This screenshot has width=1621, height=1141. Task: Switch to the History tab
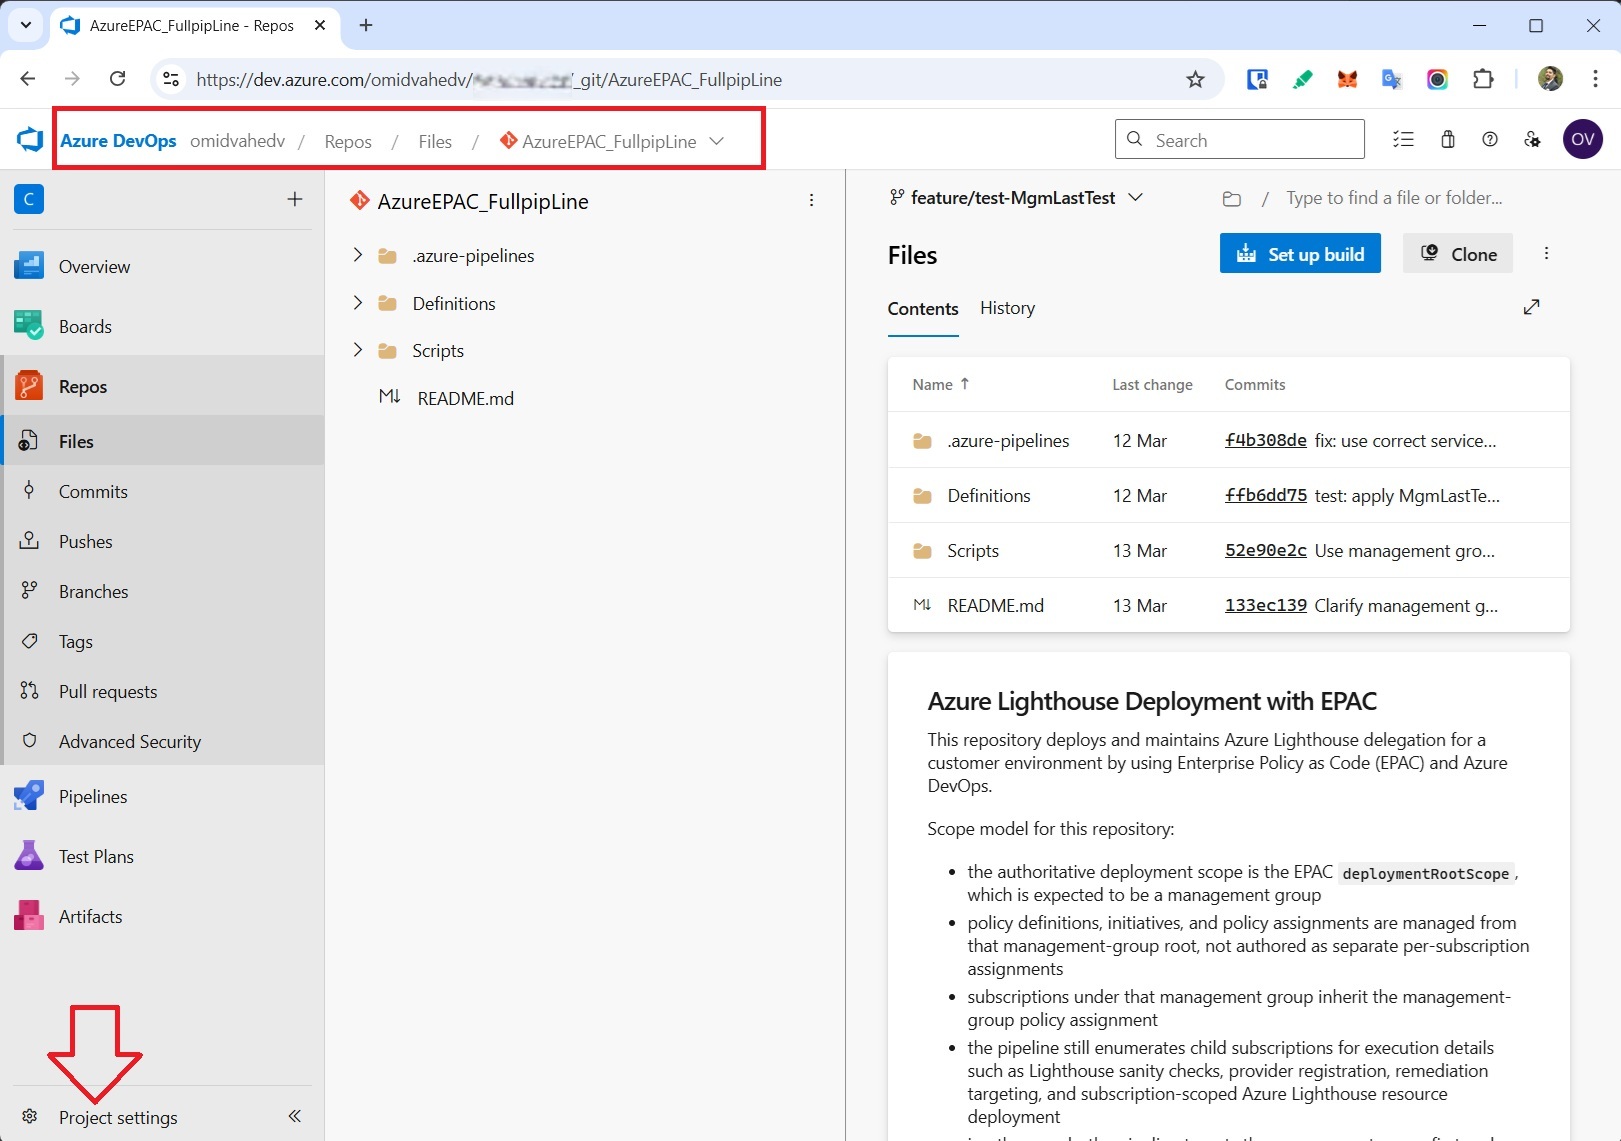pyautogui.click(x=1006, y=308)
